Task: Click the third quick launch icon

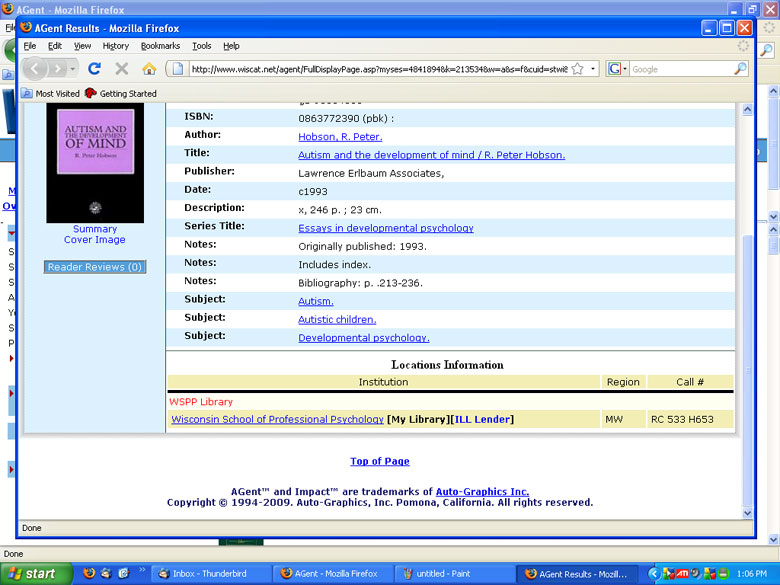Action: click(123, 574)
